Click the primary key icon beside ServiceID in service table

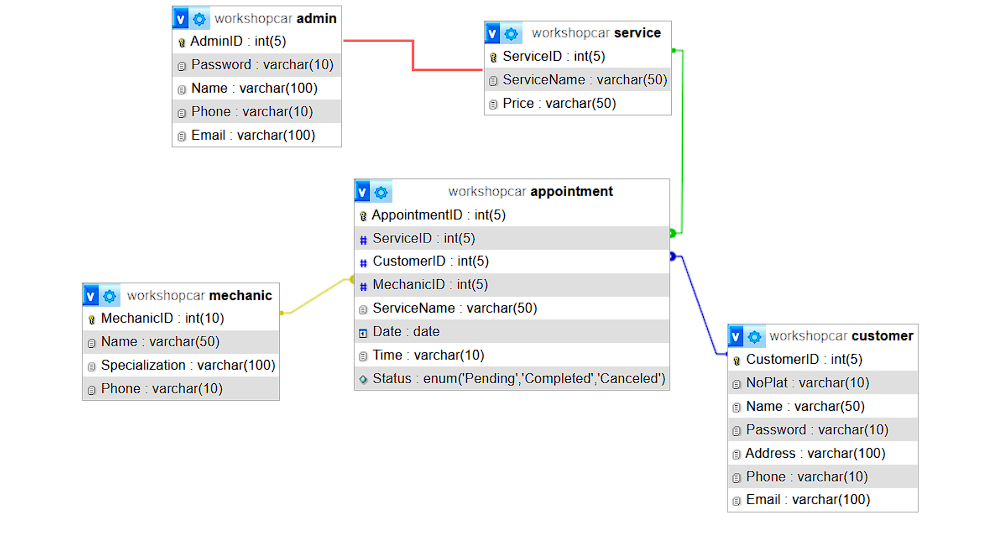(493, 58)
